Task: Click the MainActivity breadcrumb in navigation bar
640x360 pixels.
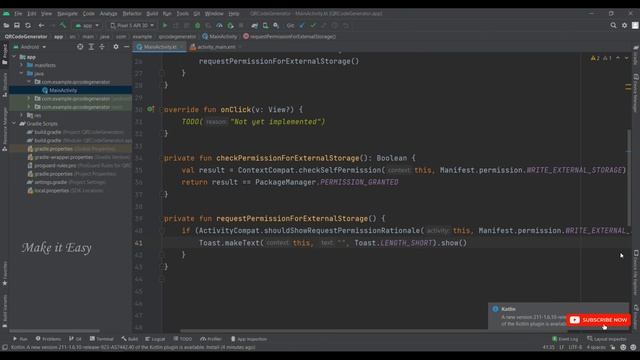Action: 220,36
